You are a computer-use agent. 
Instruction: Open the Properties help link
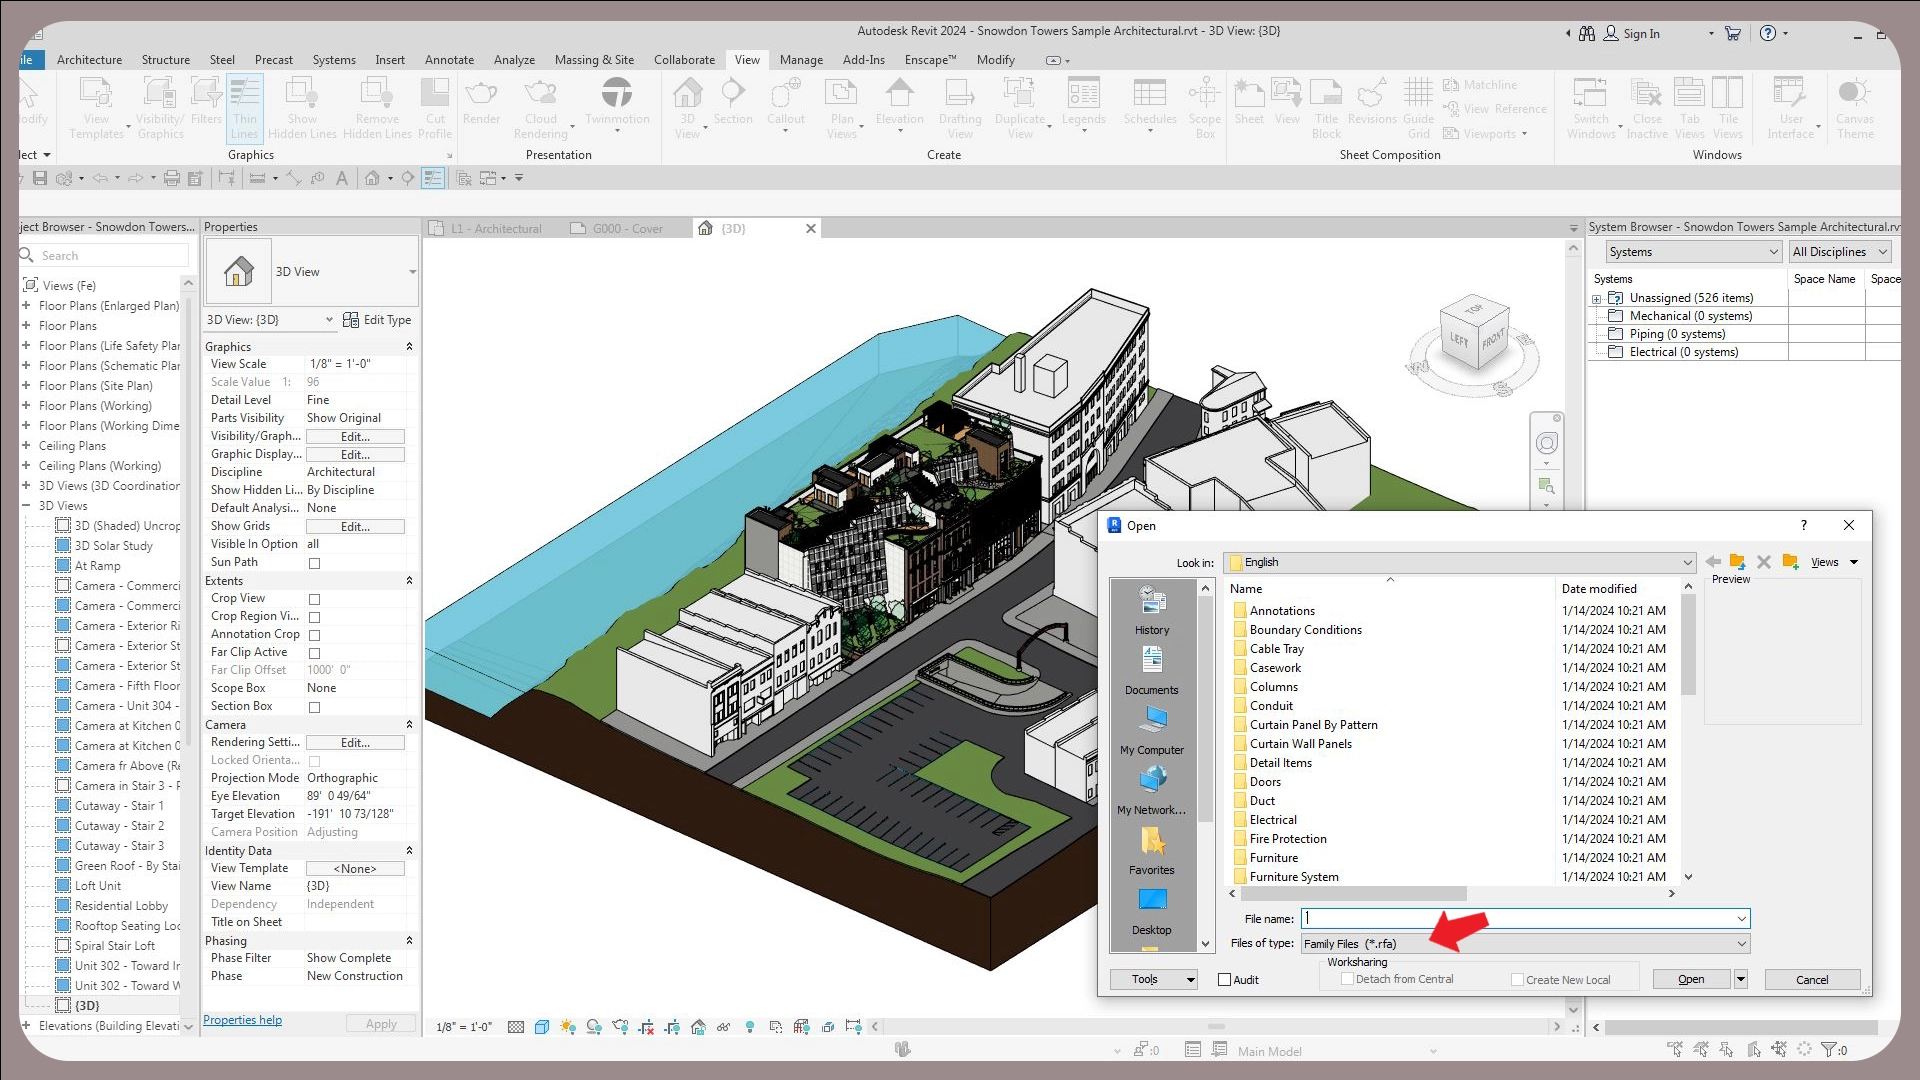242,1020
